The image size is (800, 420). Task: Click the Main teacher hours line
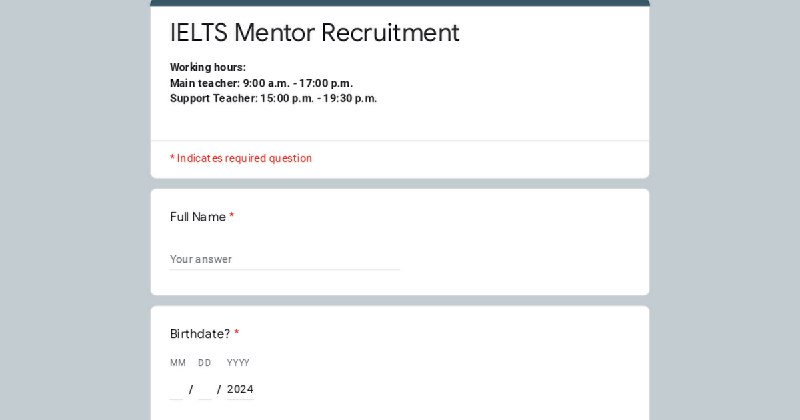click(261, 83)
